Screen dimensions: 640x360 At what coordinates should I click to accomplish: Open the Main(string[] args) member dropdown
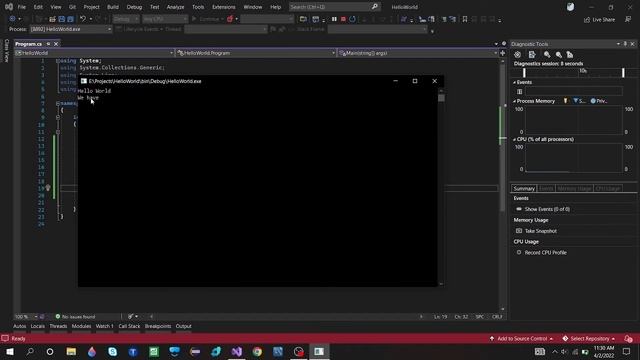tap(418, 53)
